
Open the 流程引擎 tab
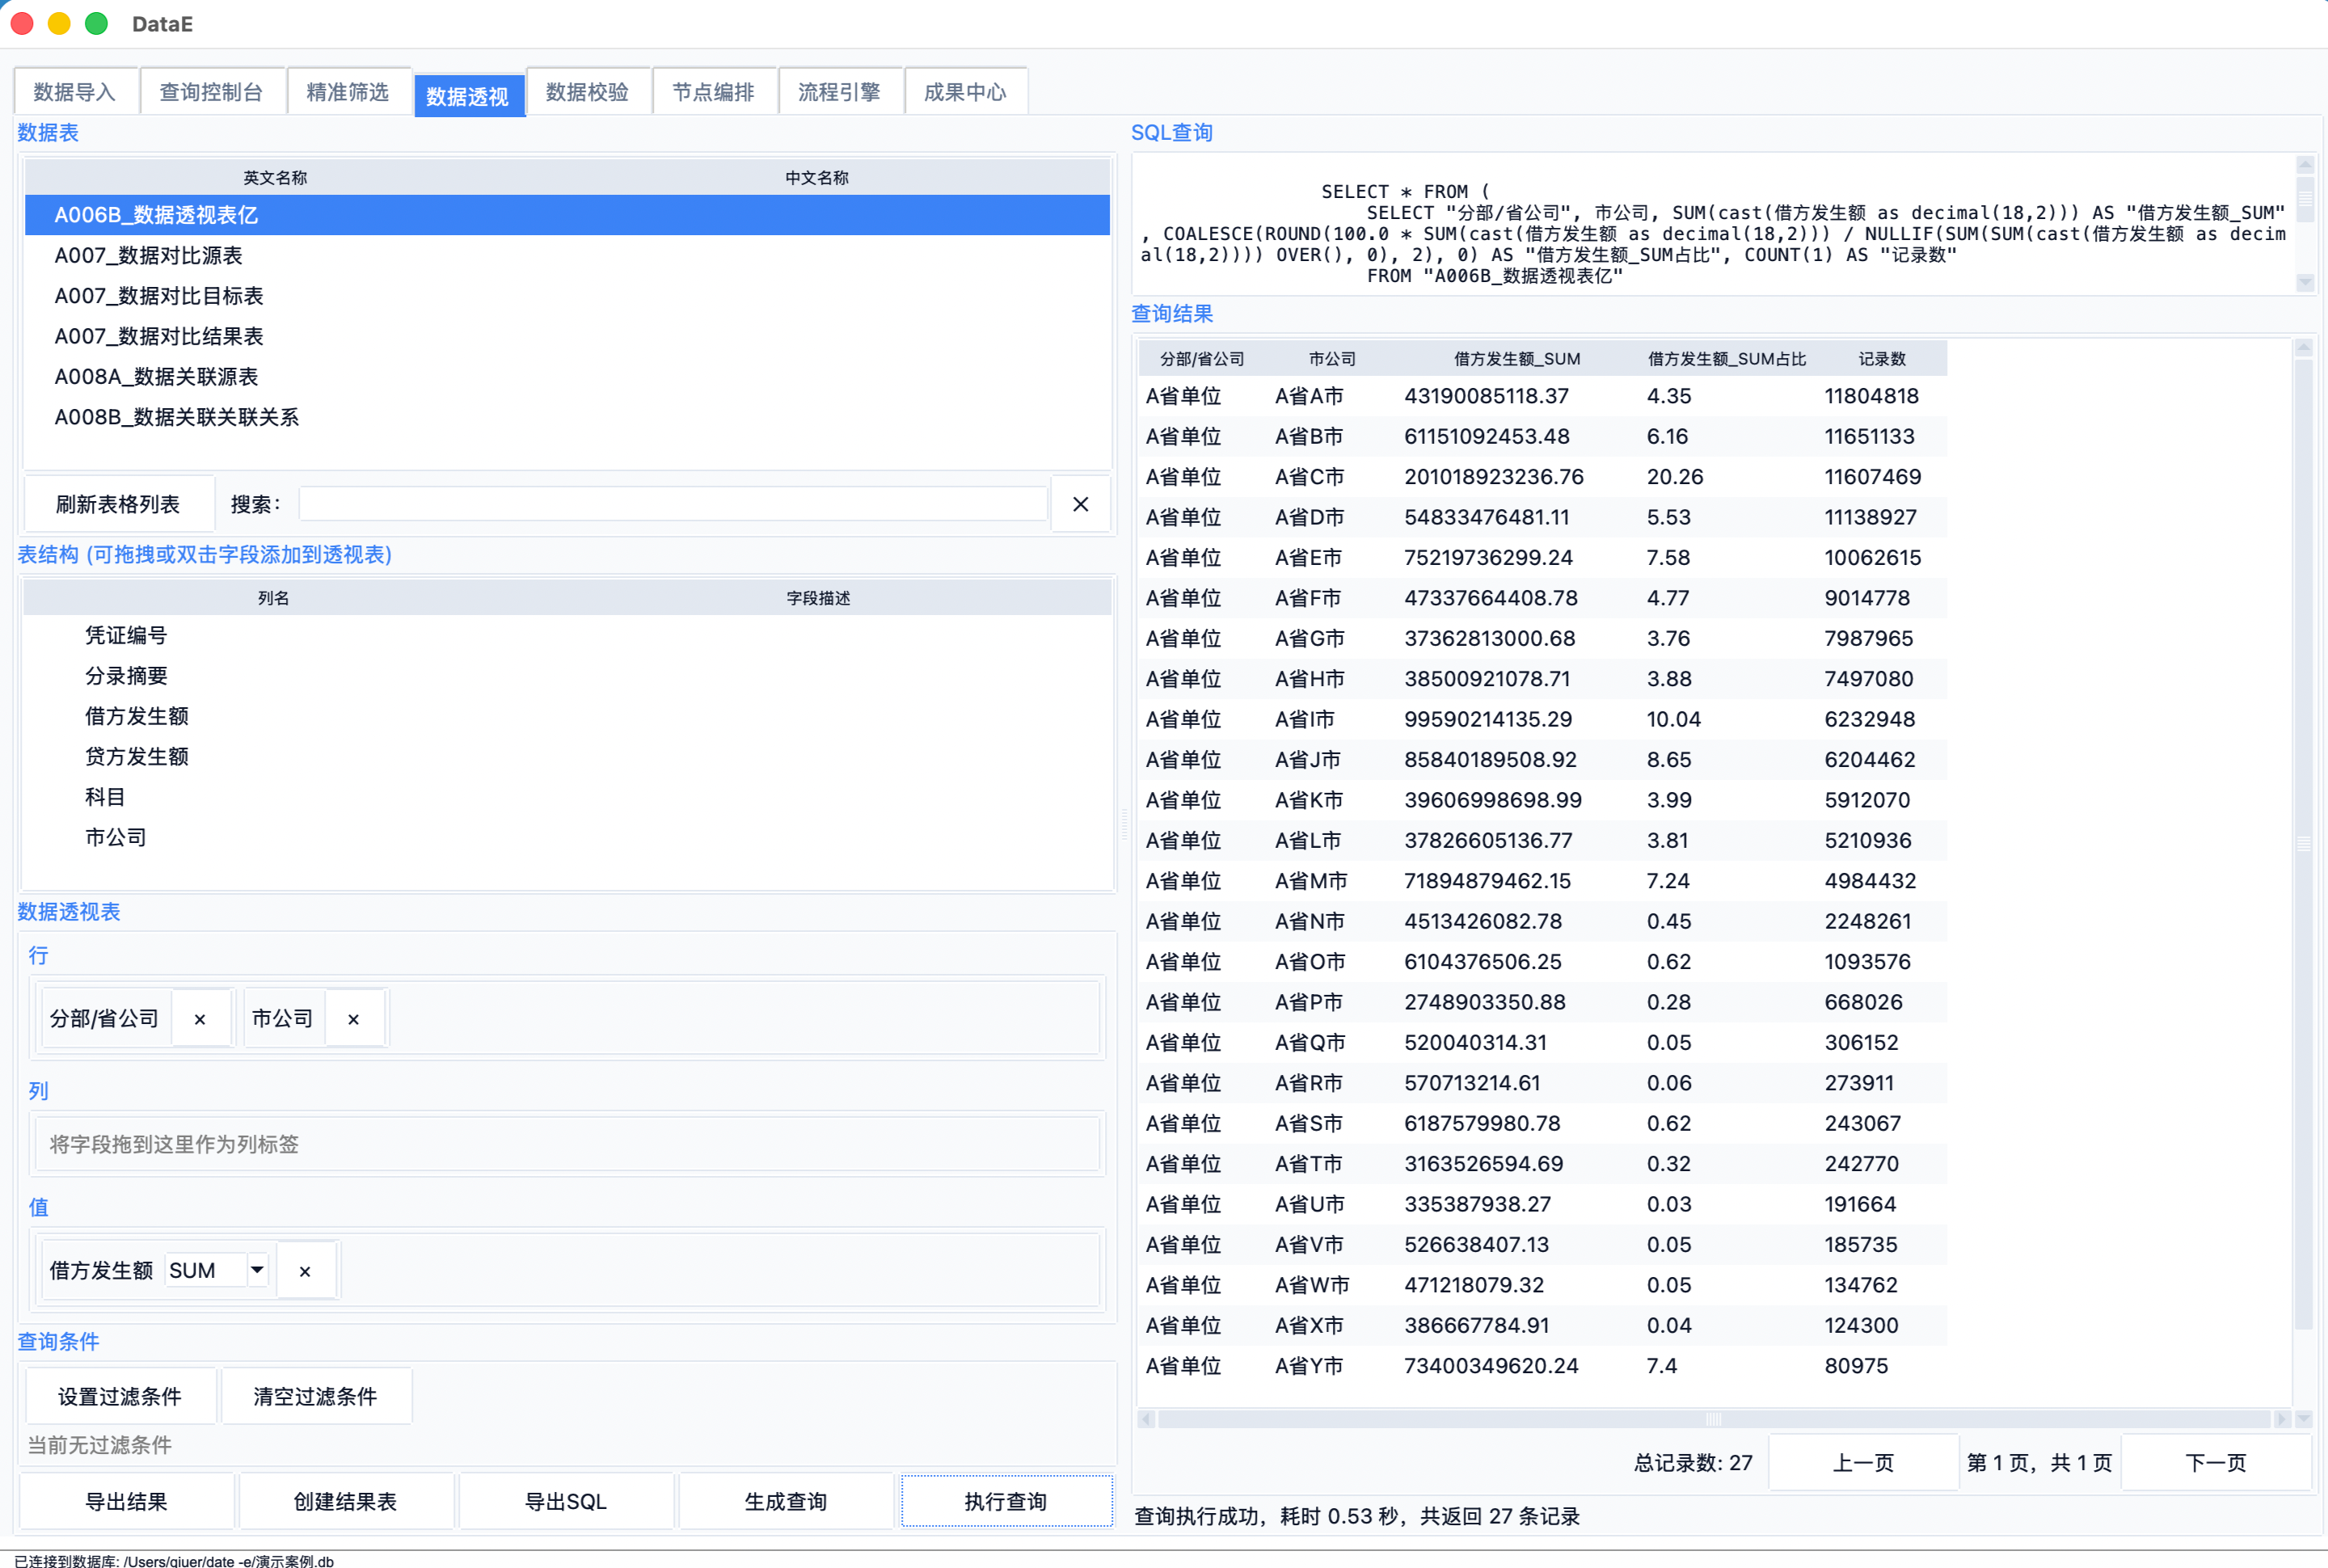click(839, 92)
